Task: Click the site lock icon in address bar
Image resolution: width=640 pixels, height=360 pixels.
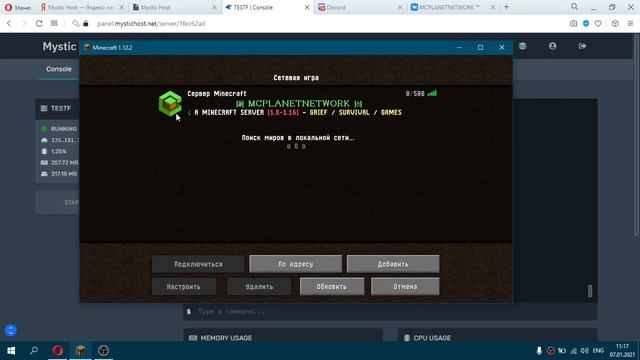Action: [86, 24]
